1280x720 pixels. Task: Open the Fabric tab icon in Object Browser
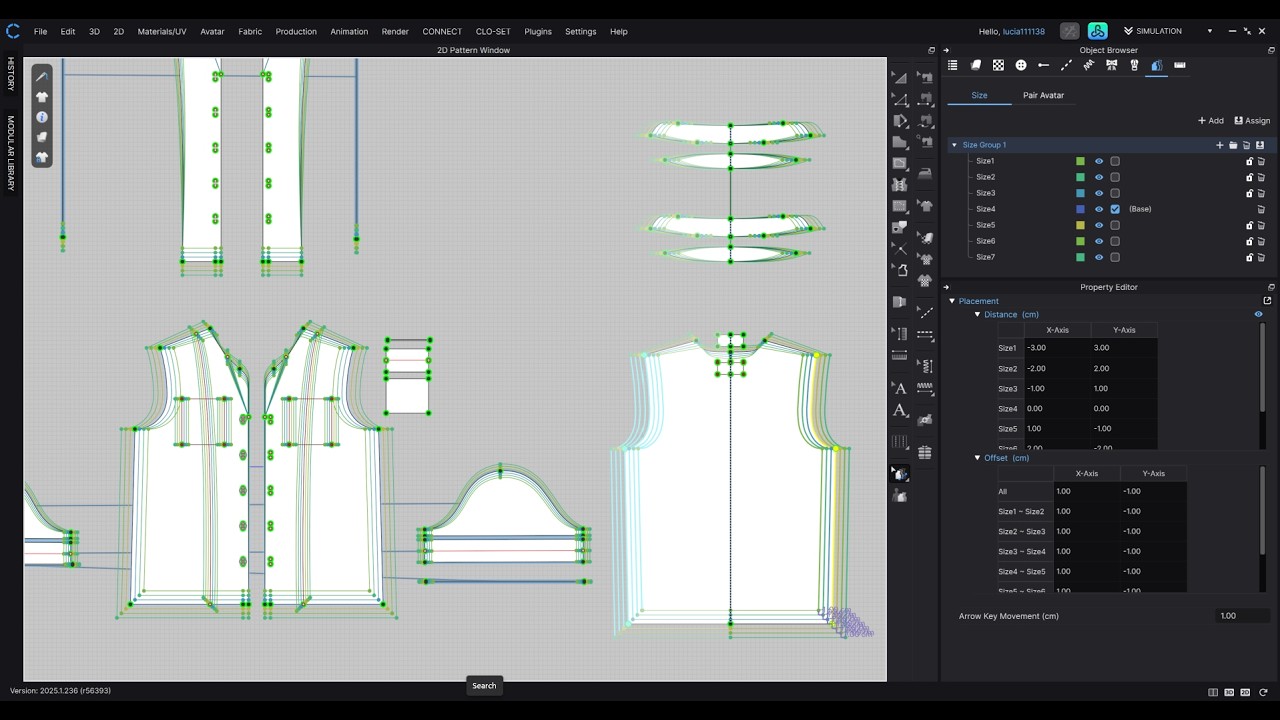tap(976, 65)
